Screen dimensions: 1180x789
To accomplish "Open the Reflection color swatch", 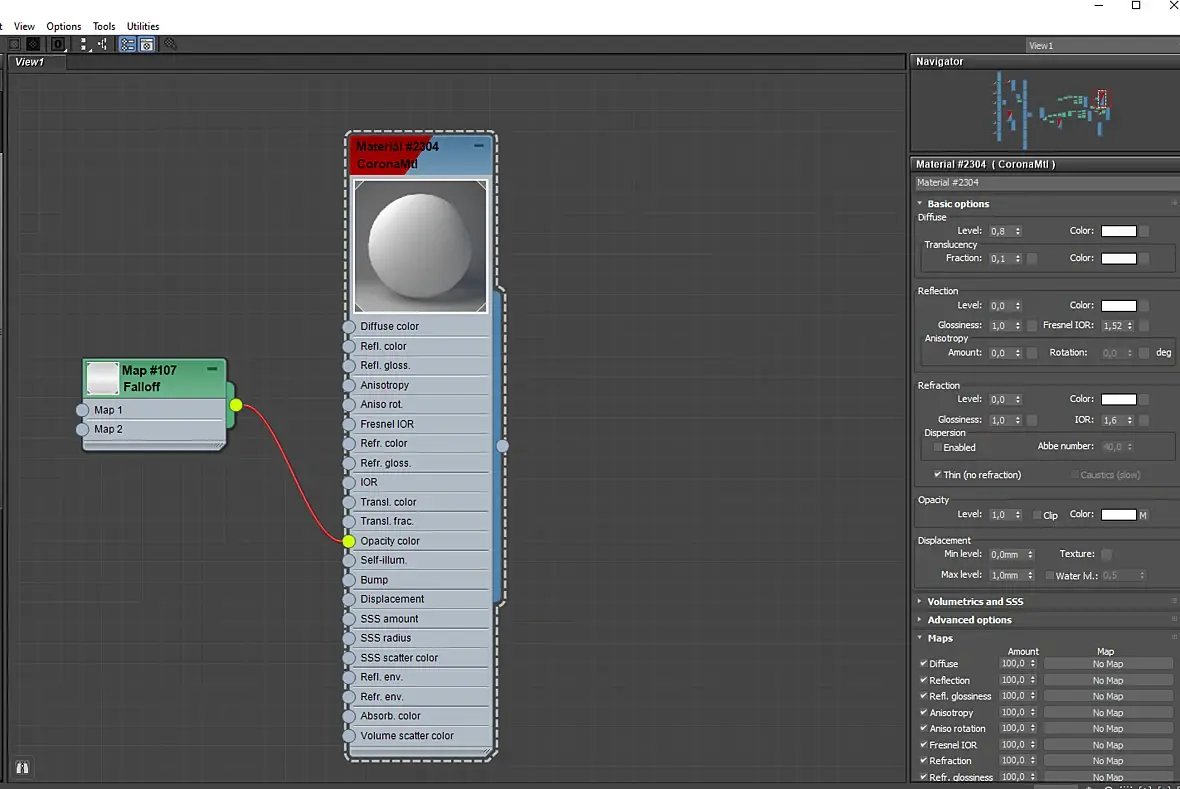I will click(x=1118, y=306).
